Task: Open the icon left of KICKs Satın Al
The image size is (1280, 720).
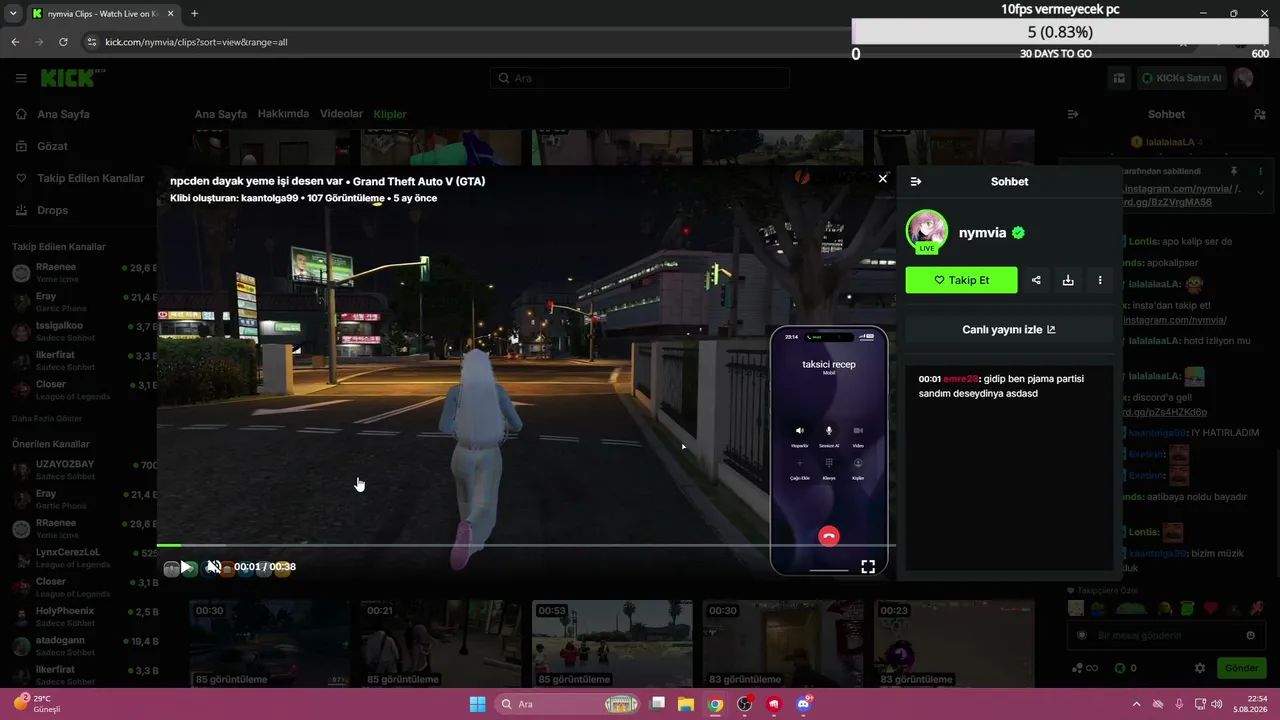Action: point(1120,78)
